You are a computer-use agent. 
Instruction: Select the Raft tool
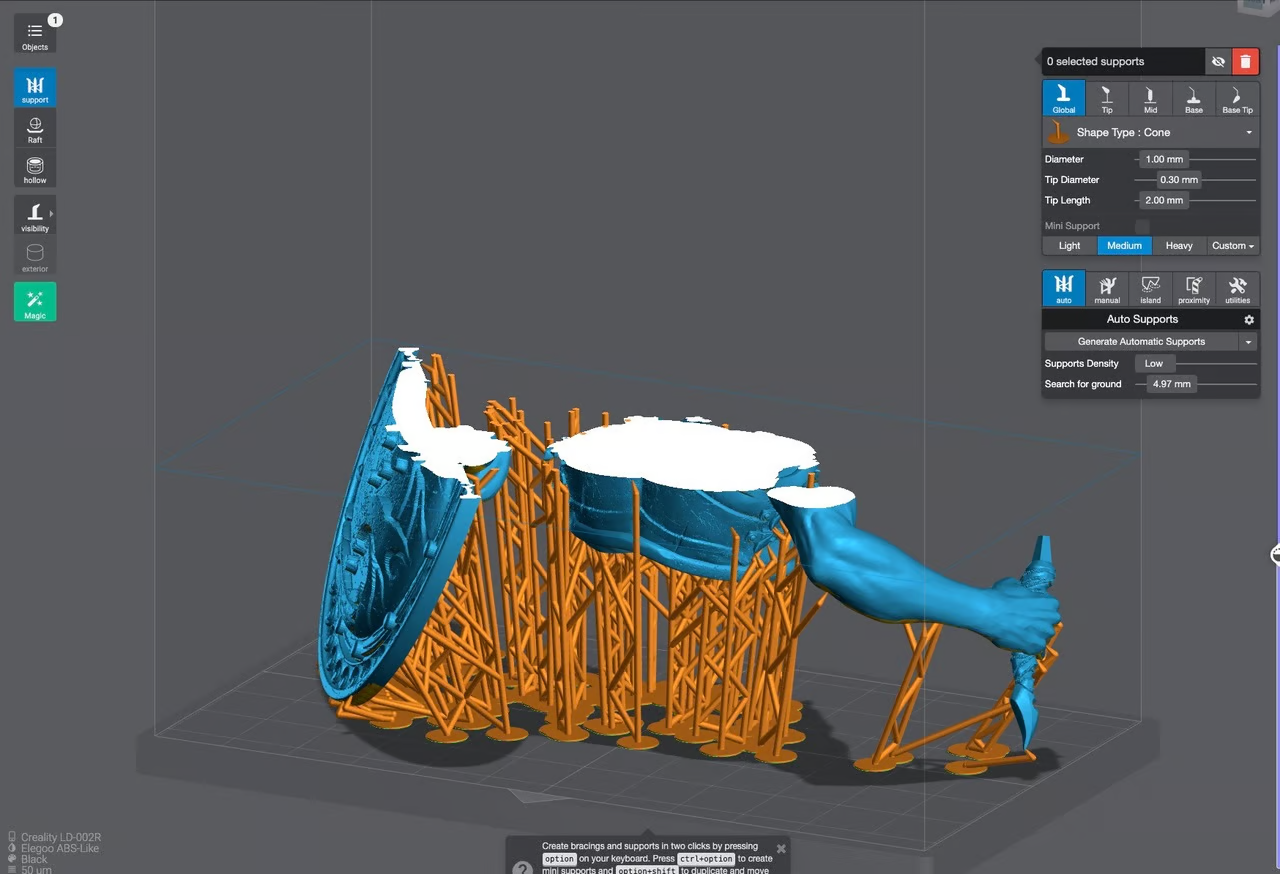(35, 129)
